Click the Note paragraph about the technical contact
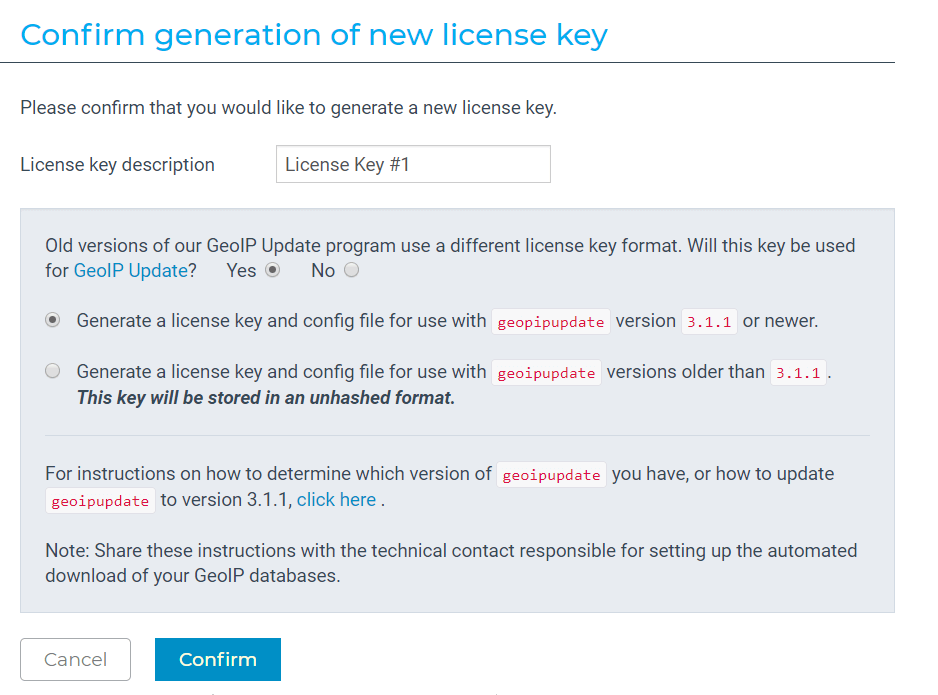The image size is (938, 695). pos(450,563)
